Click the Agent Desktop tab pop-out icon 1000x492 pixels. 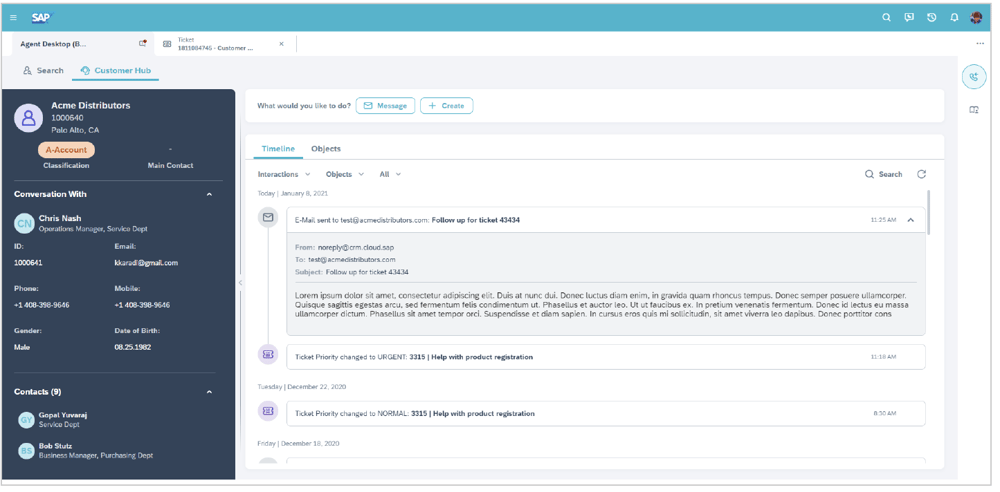coord(143,44)
